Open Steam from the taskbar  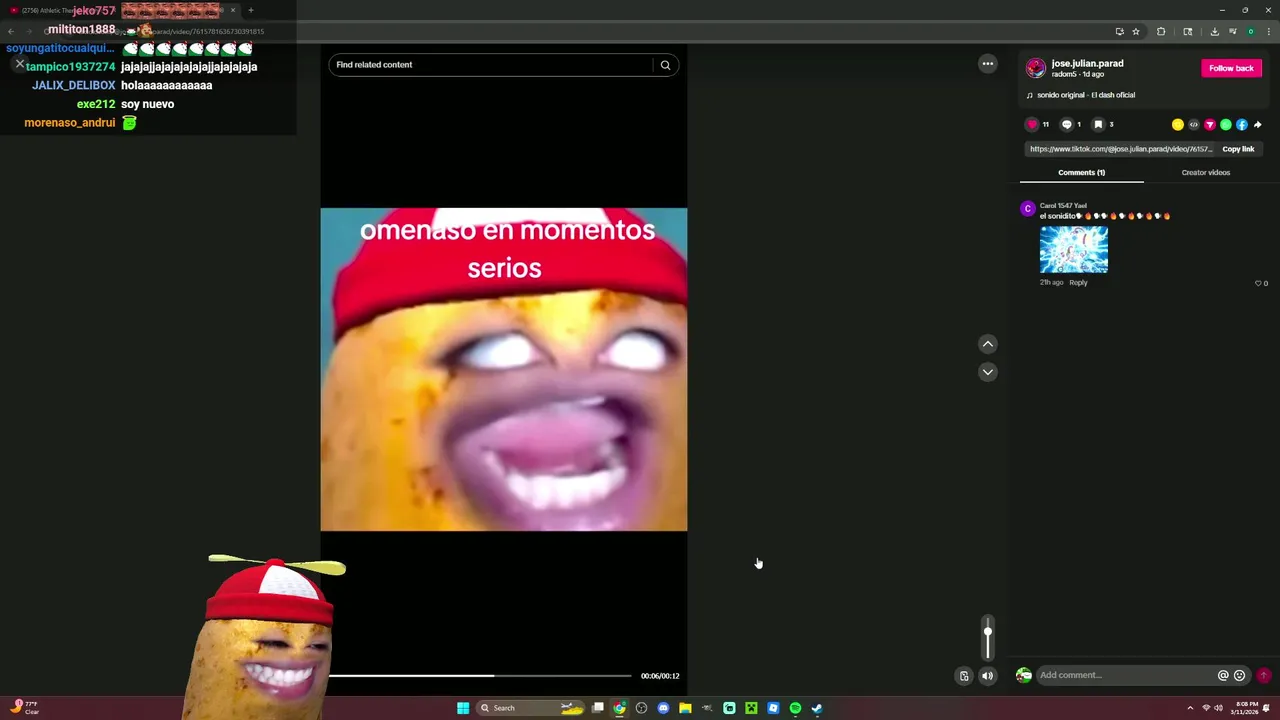tap(817, 708)
